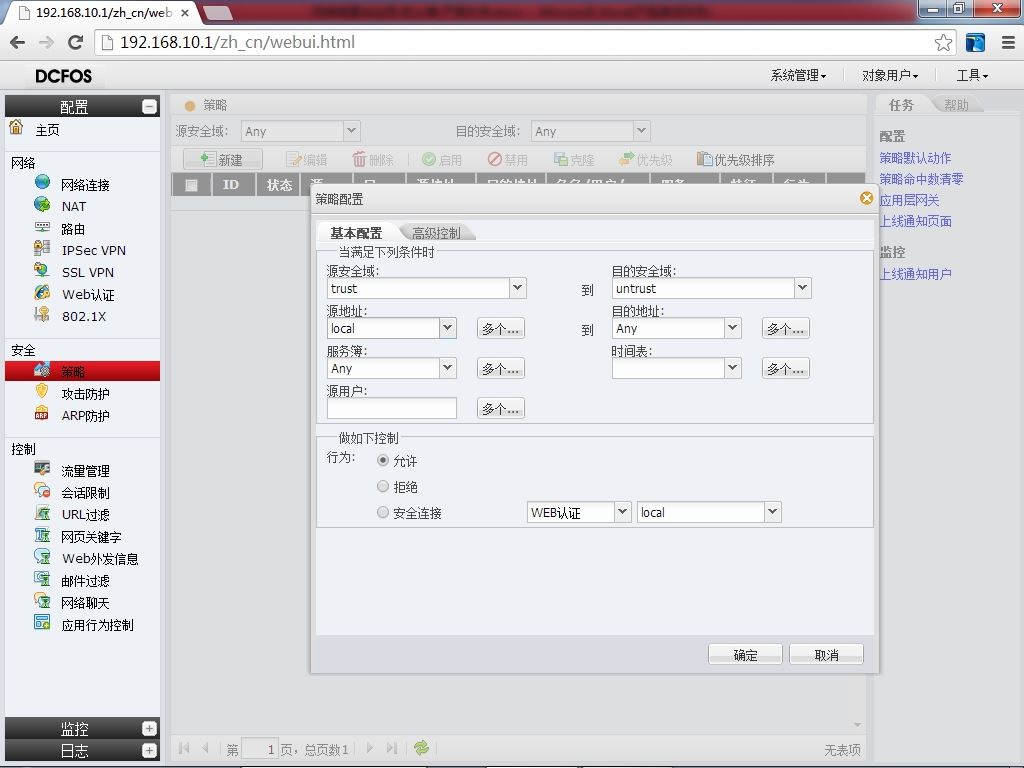Click the green refresh icon in pager

click(421, 748)
